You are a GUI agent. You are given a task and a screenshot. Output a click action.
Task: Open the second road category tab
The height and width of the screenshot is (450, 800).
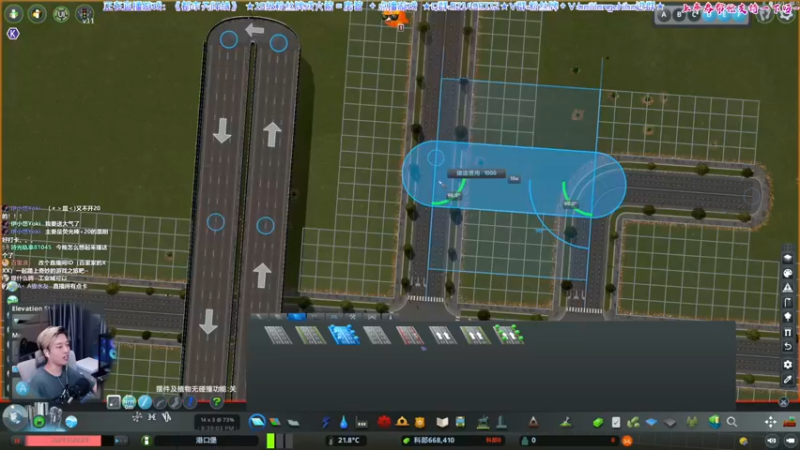click(x=278, y=317)
